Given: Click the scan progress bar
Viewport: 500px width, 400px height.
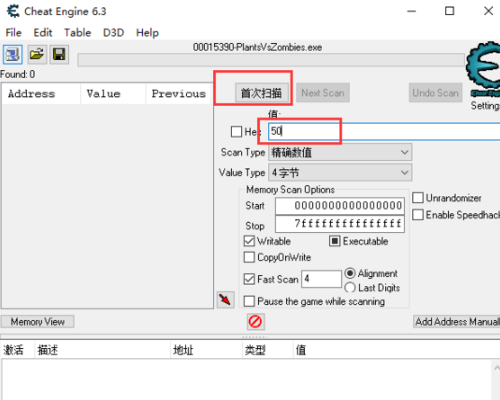Looking at the screenshot, I should click(x=271, y=60).
